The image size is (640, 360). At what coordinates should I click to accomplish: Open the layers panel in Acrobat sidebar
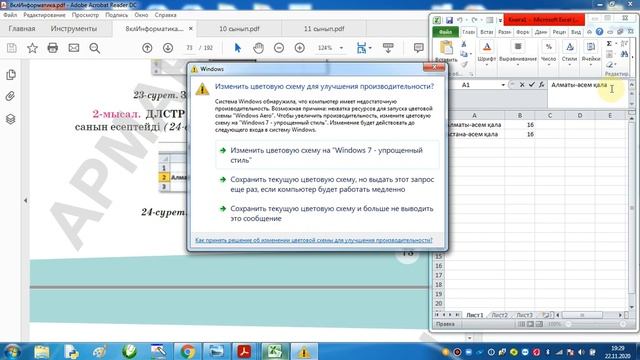[11, 119]
